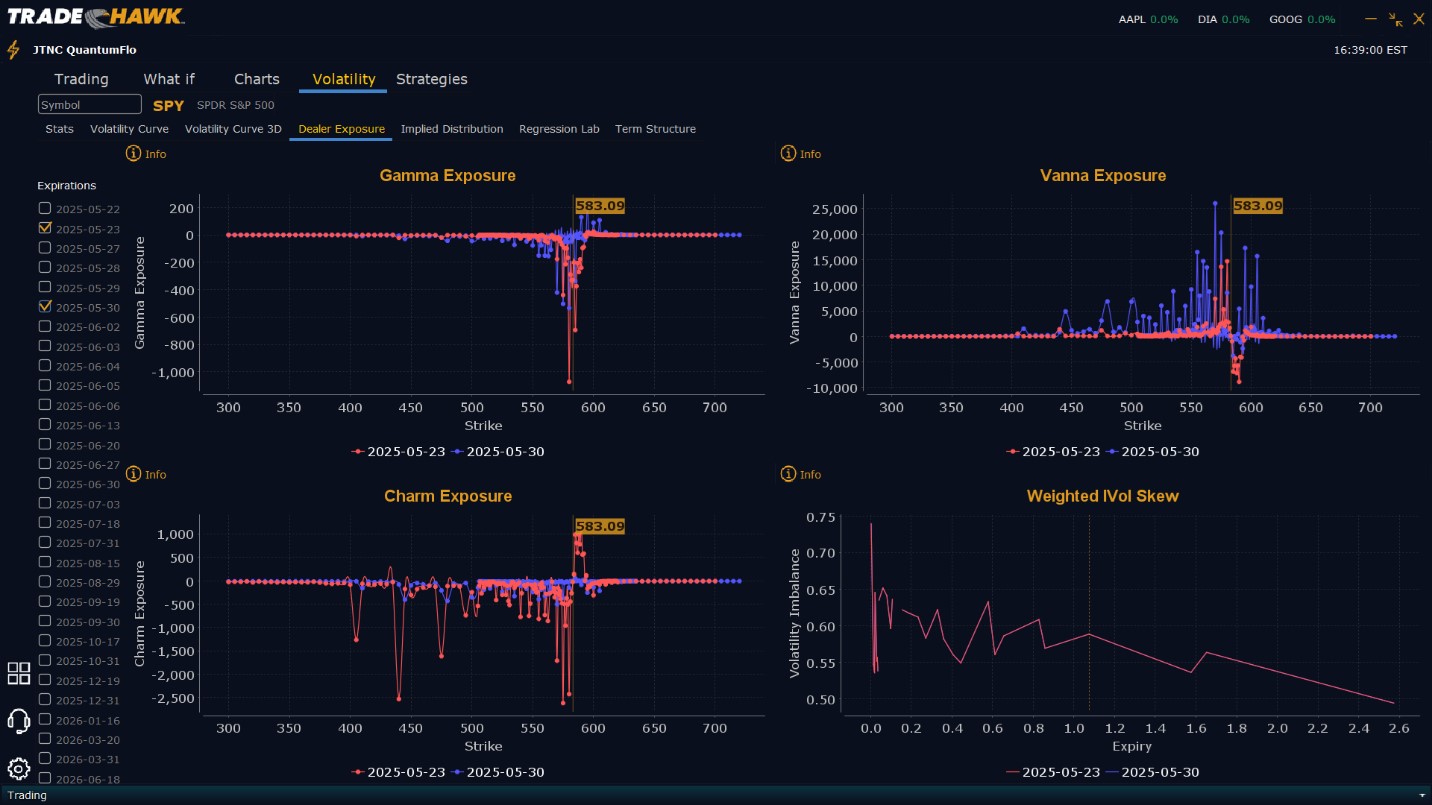Click the Symbol input field
Image resolution: width=1432 pixels, height=805 pixels.
pos(90,104)
